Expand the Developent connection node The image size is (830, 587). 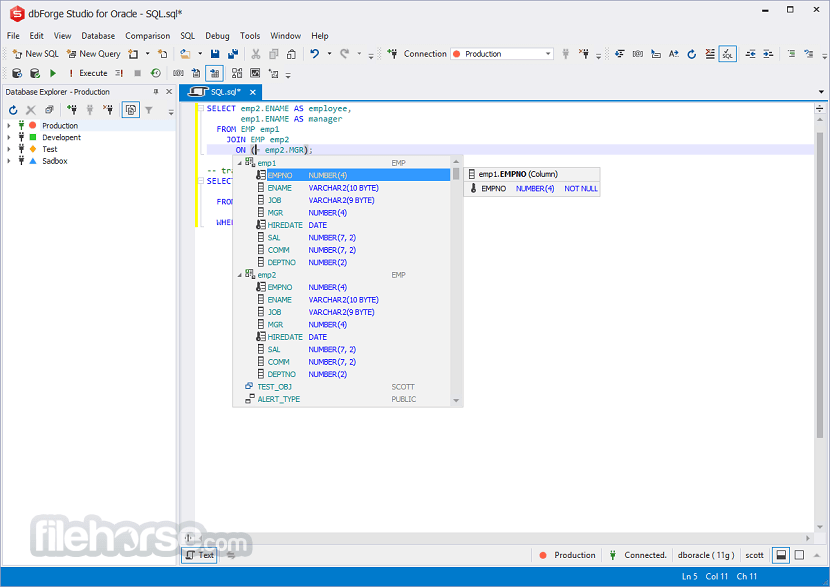pyautogui.click(x=8, y=137)
